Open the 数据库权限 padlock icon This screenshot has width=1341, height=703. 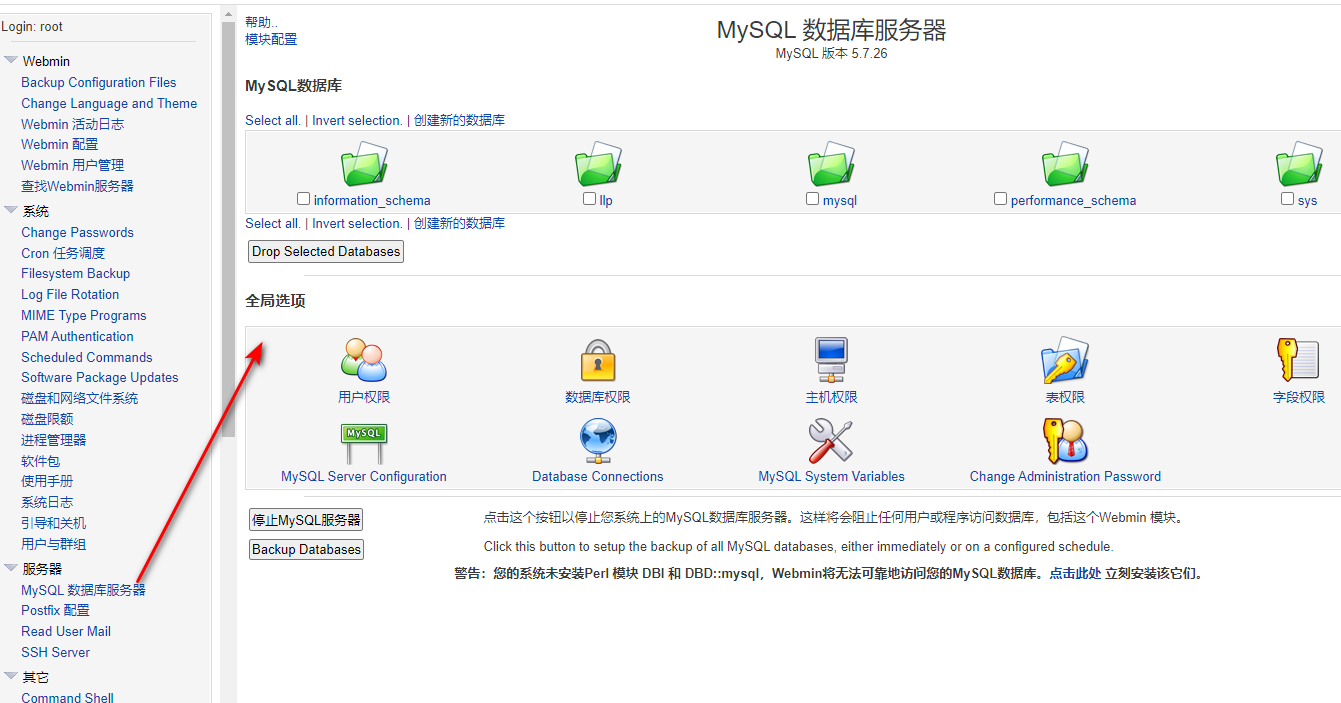[x=598, y=360]
